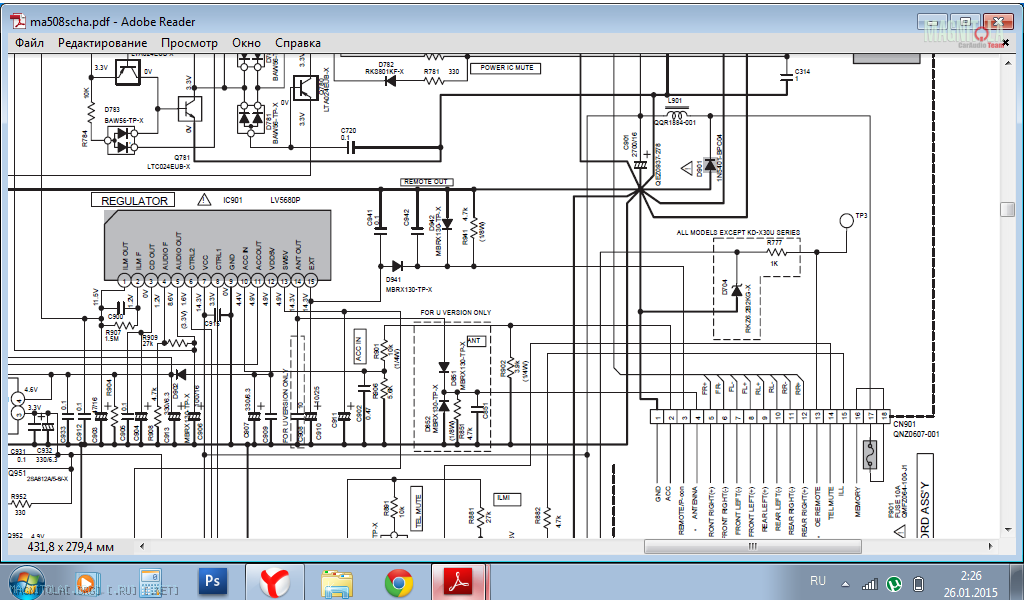Open Windows Explorer from the taskbar
The height and width of the screenshot is (600, 1024).
(x=337, y=581)
